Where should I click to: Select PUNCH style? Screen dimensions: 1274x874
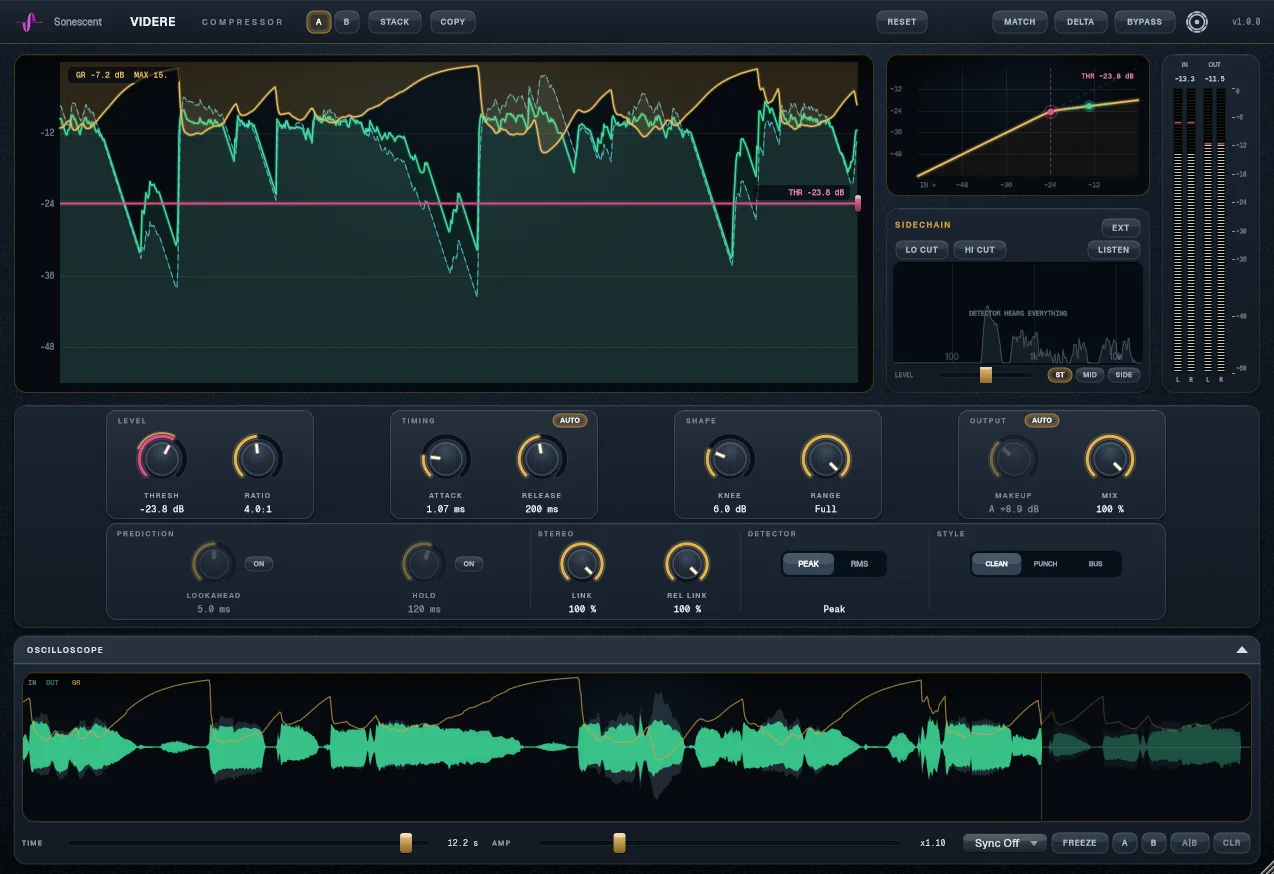(x=1045, y=564)
